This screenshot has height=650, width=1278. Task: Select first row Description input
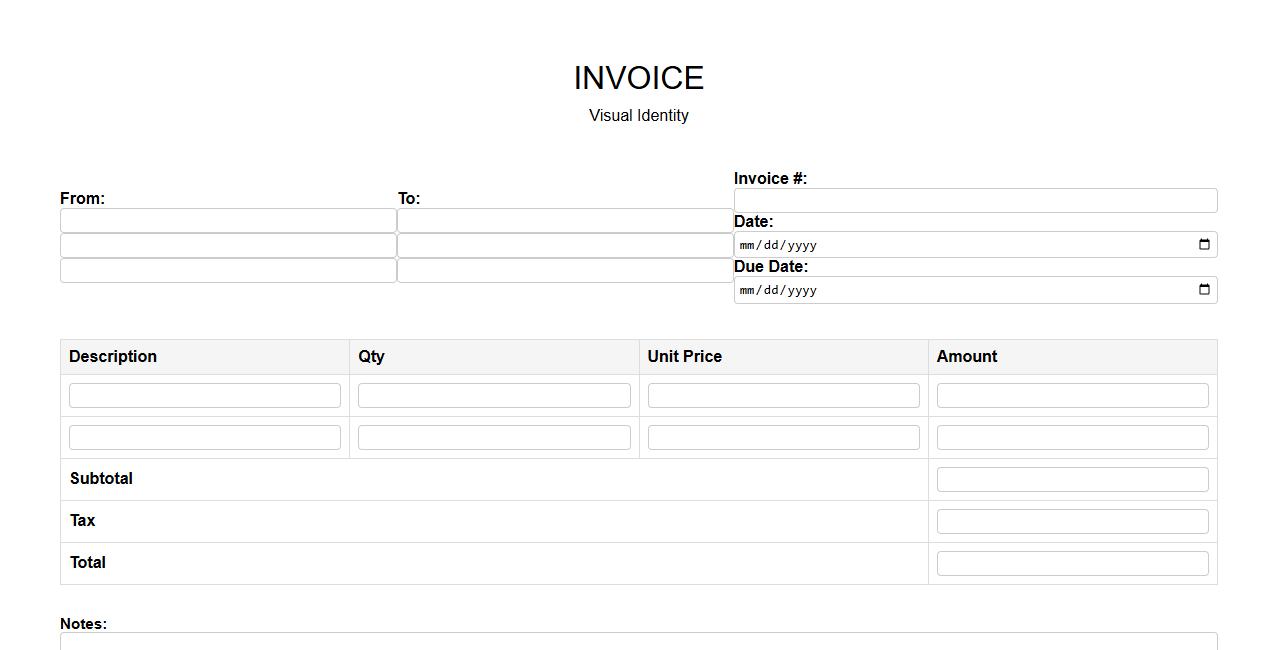tap(205, 396)
